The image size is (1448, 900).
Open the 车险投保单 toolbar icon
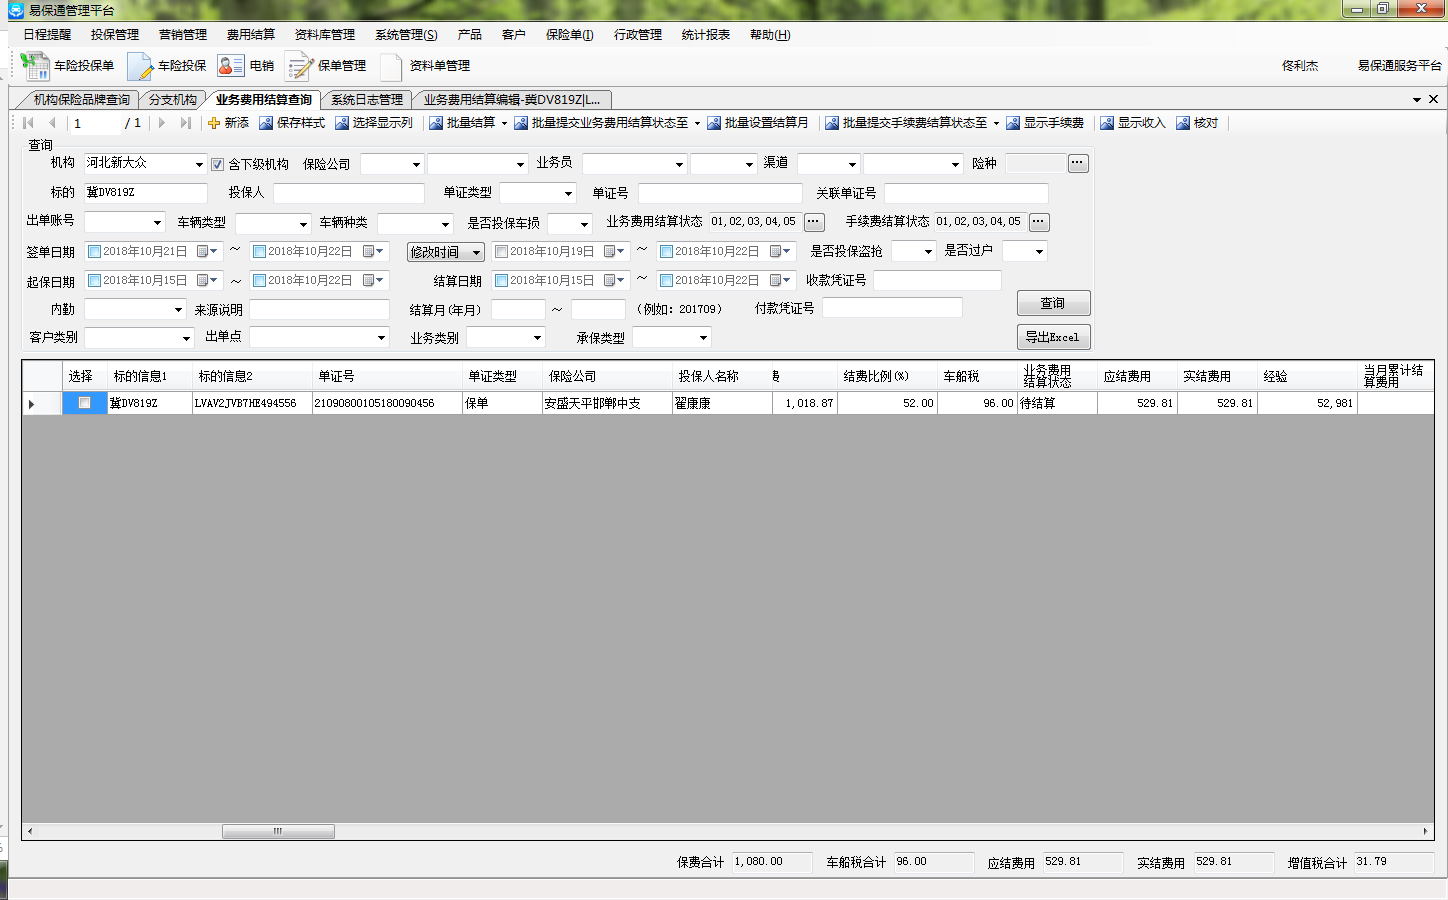point(35,66)
